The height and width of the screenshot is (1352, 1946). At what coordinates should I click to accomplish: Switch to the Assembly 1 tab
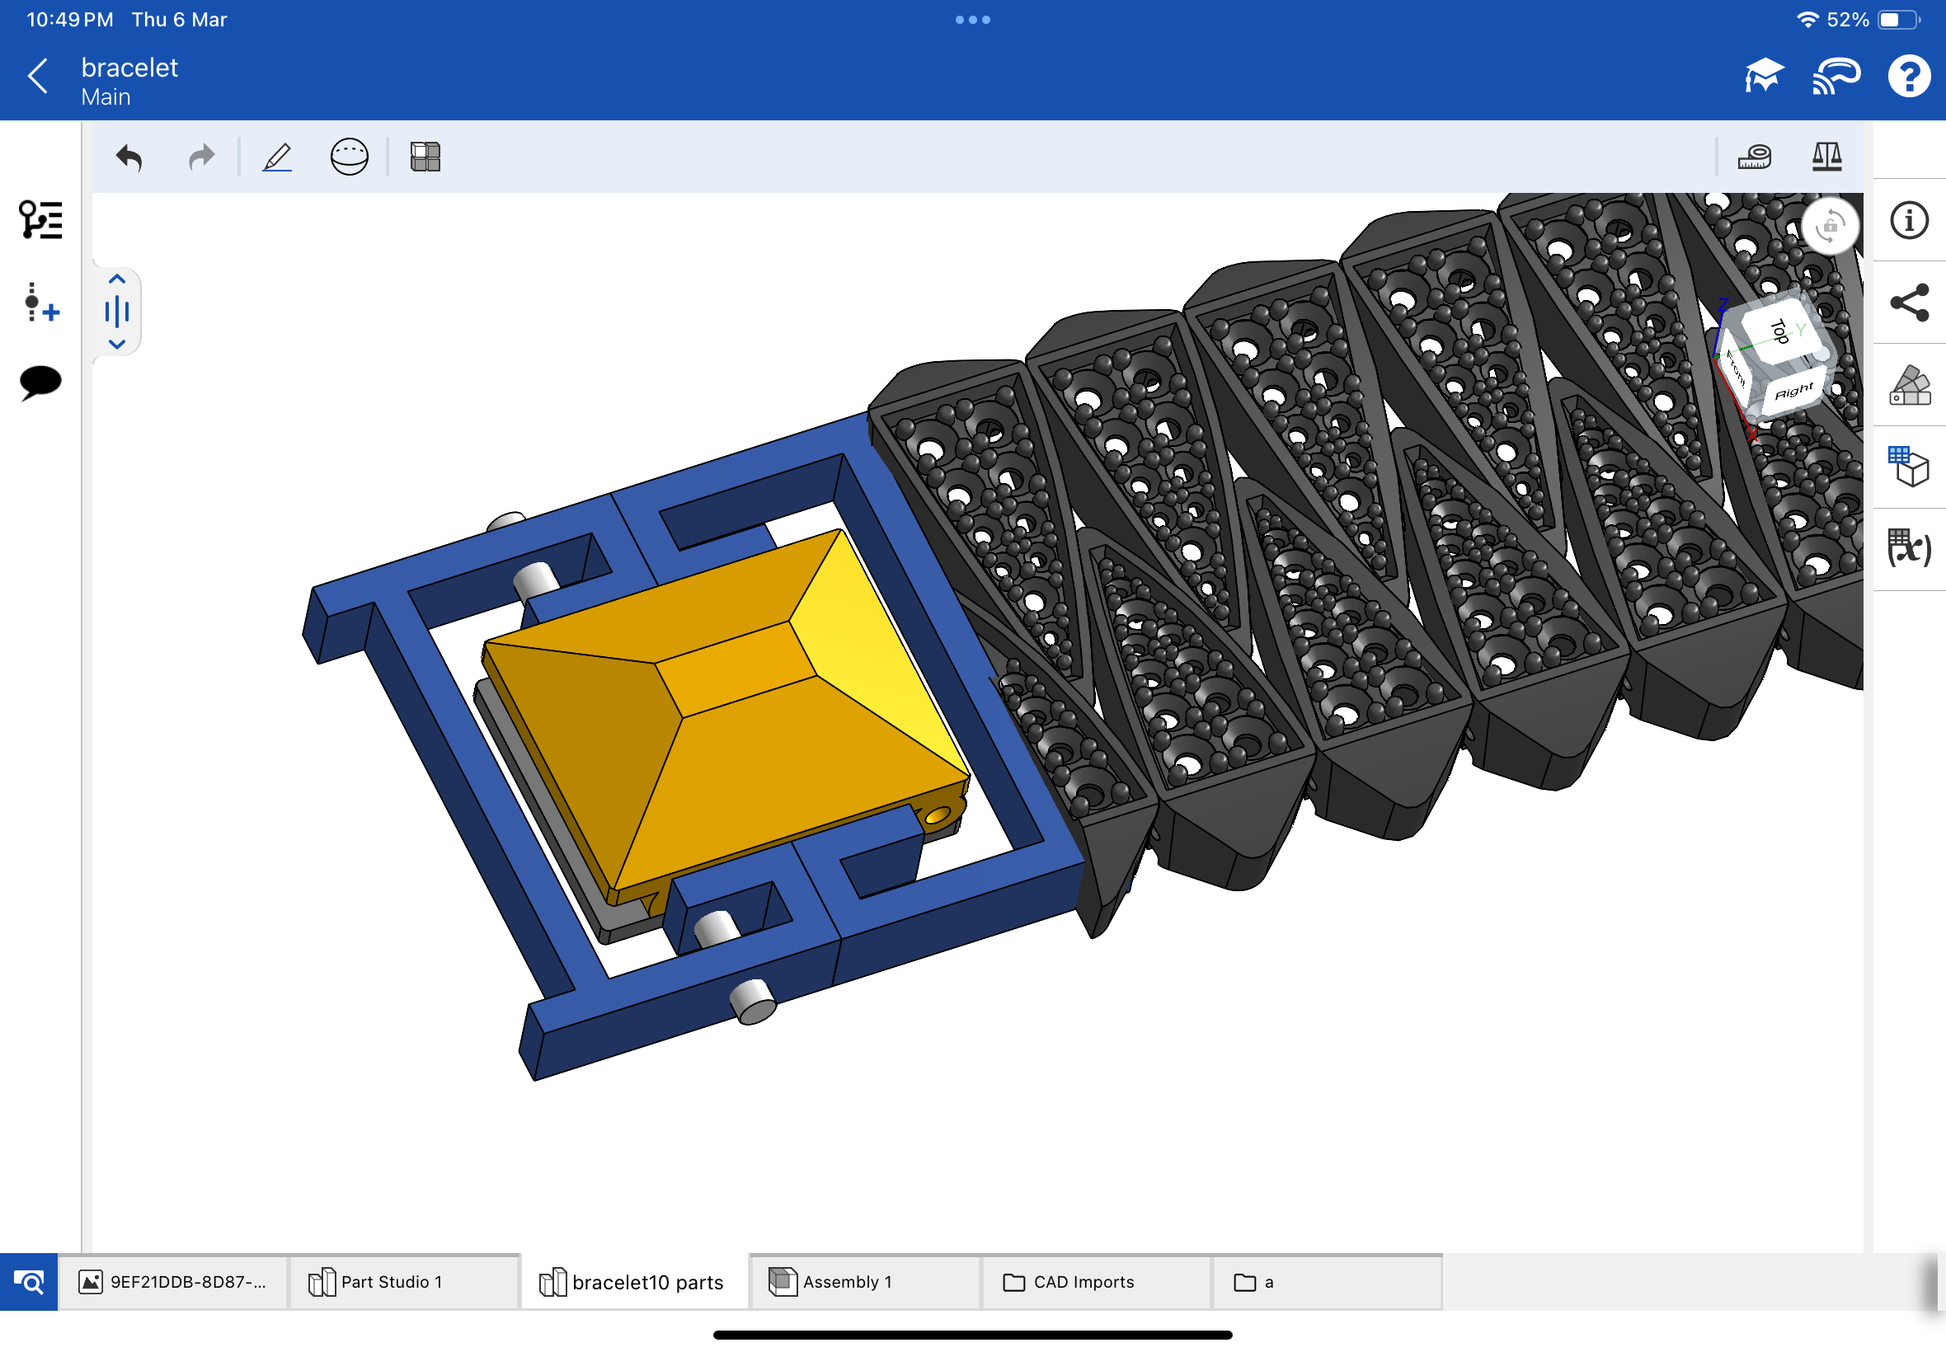pos(846,1282)
